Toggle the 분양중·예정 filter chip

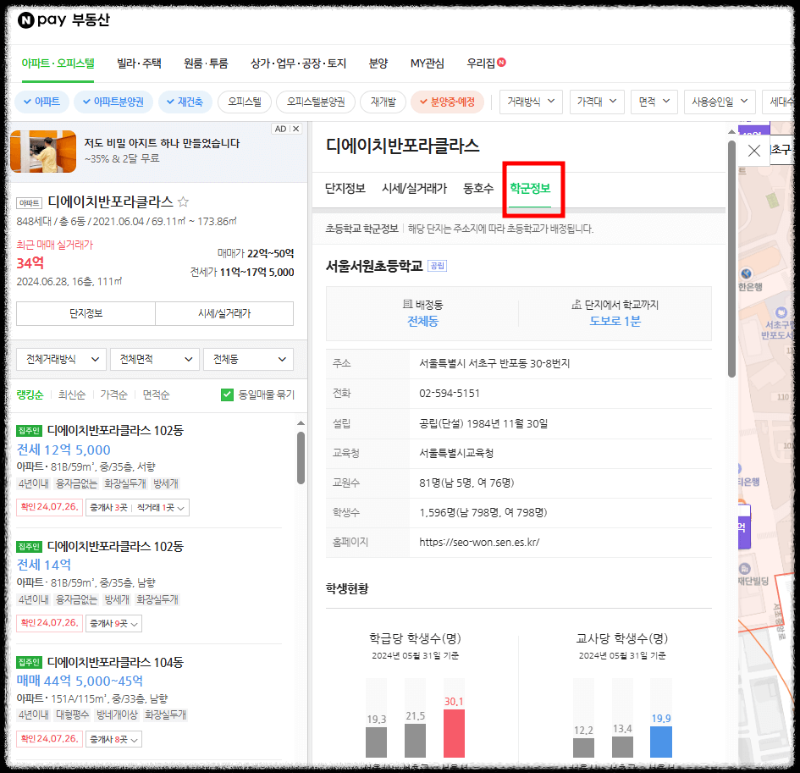447,102
